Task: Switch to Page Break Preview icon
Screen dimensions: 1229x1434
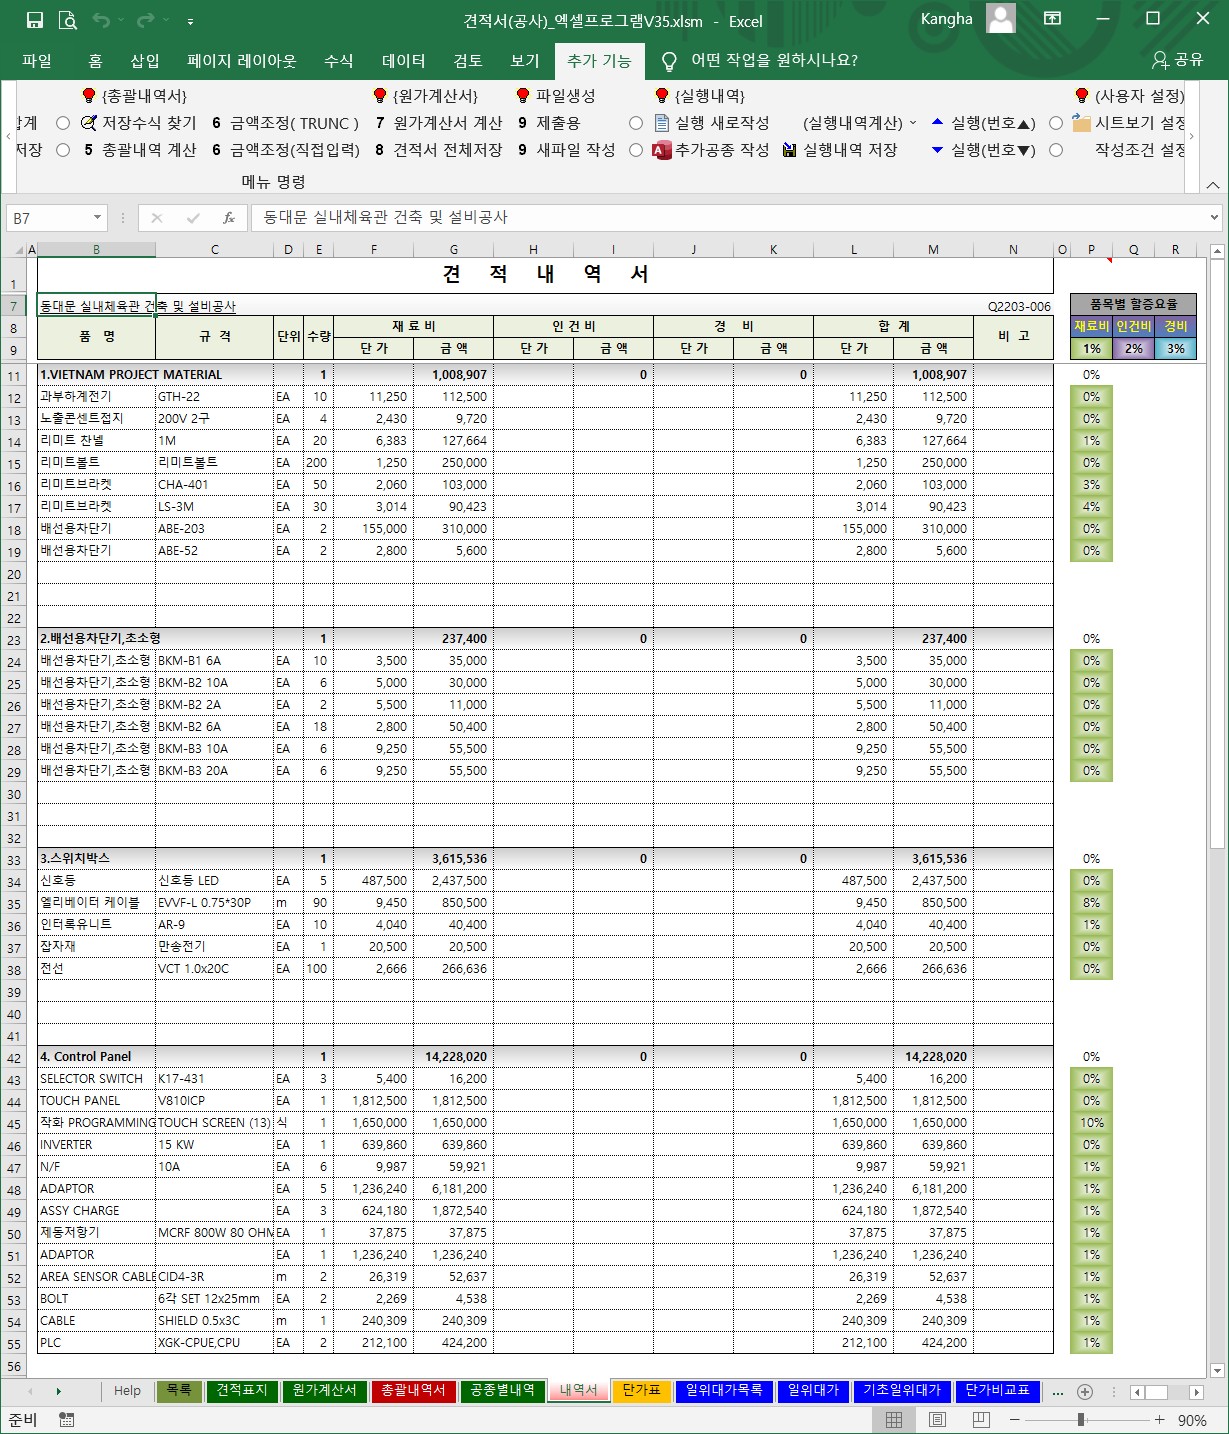Action: (x=981, y=1420)
